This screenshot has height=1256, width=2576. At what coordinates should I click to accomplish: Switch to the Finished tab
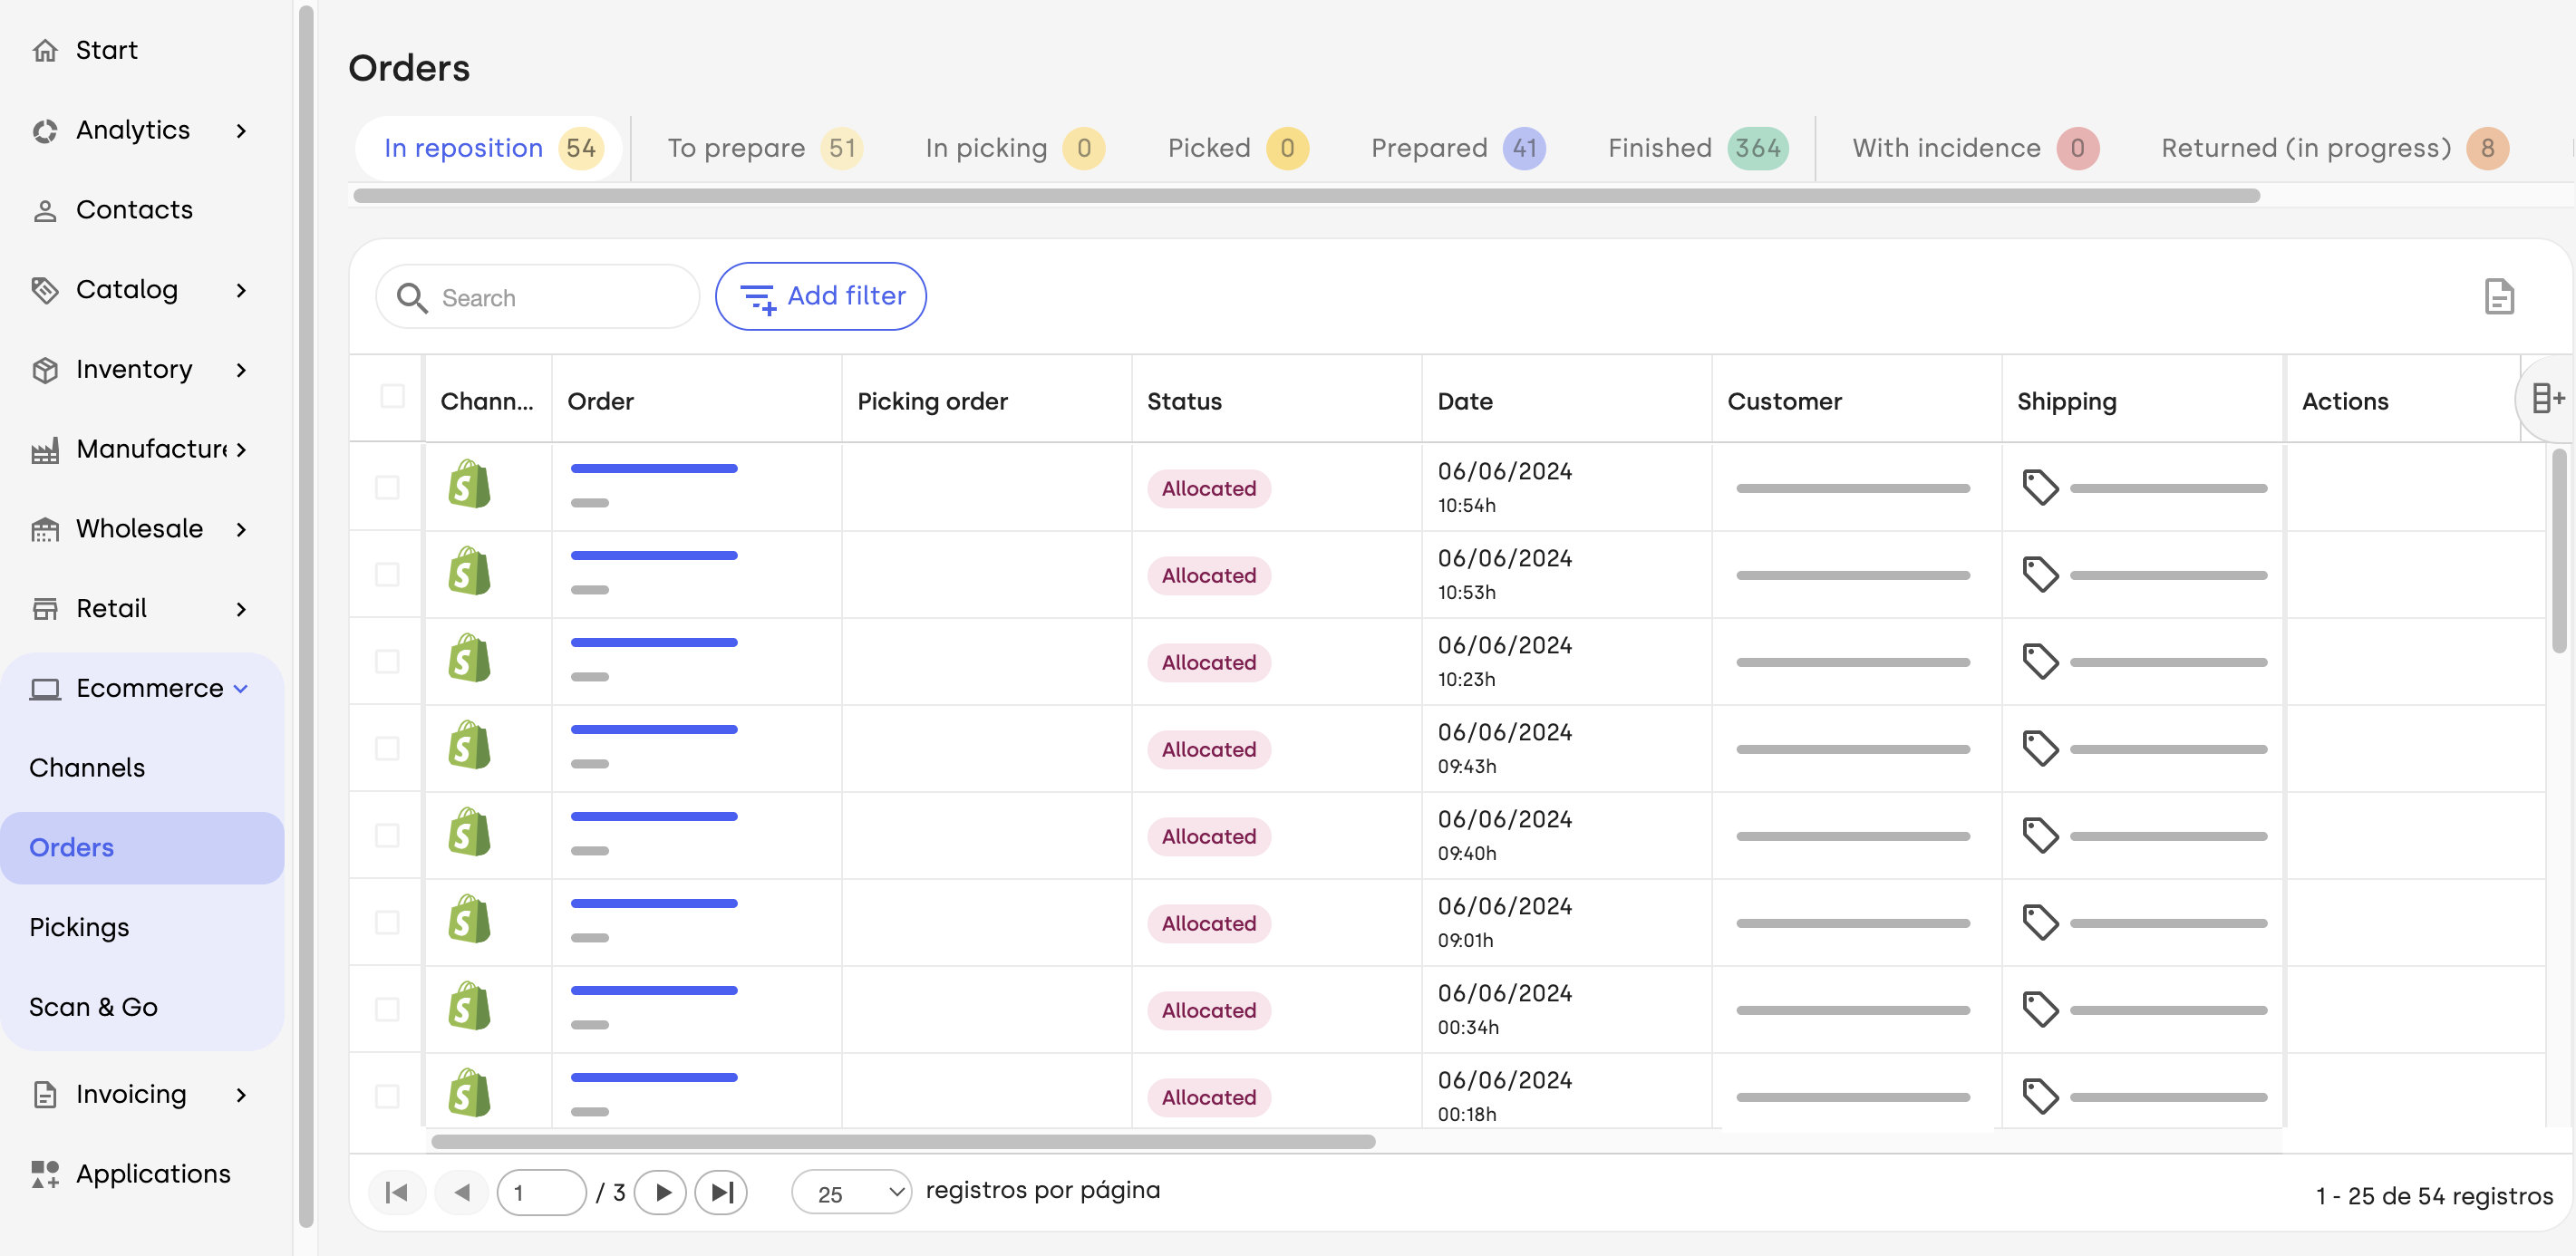[1697, 148]
